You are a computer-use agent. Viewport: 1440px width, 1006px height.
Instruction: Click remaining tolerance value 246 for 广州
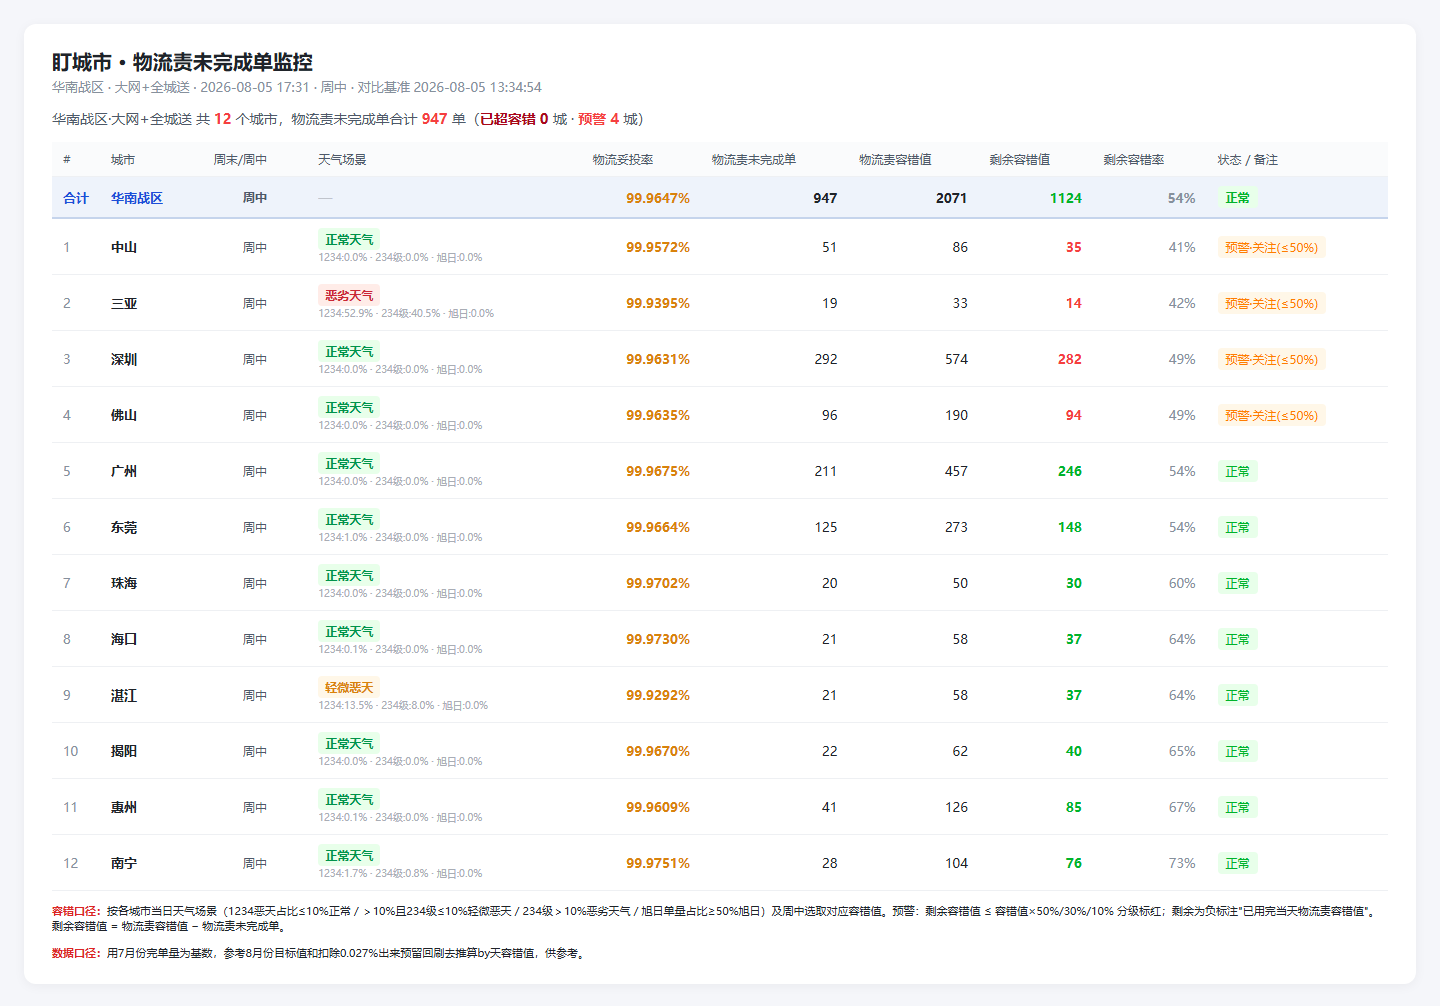coord(1070,471)
